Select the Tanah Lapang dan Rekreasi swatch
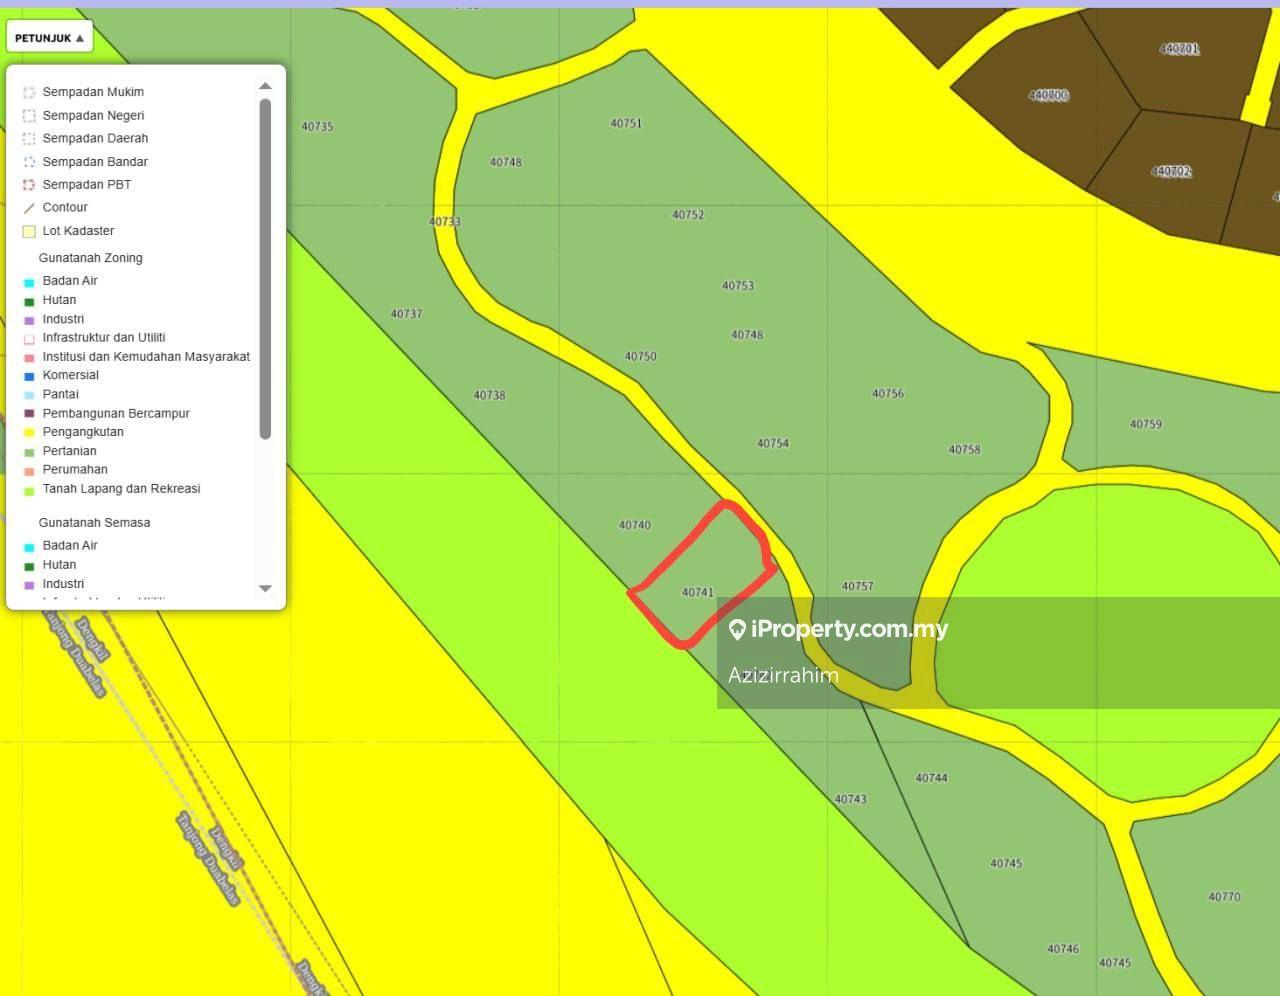The height and width of the screenshot is (996, 1280). click(29, 490)
